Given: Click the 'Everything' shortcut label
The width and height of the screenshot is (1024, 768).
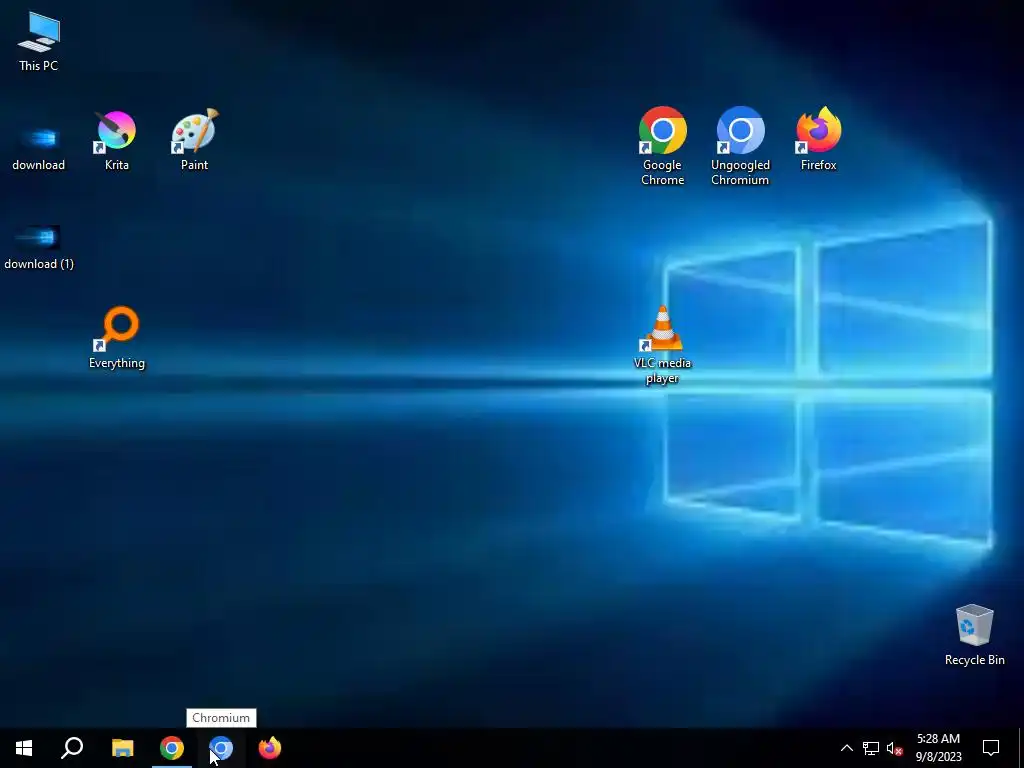Looking at the screenshot, I should pyautogui.click(x=117, y=363).
